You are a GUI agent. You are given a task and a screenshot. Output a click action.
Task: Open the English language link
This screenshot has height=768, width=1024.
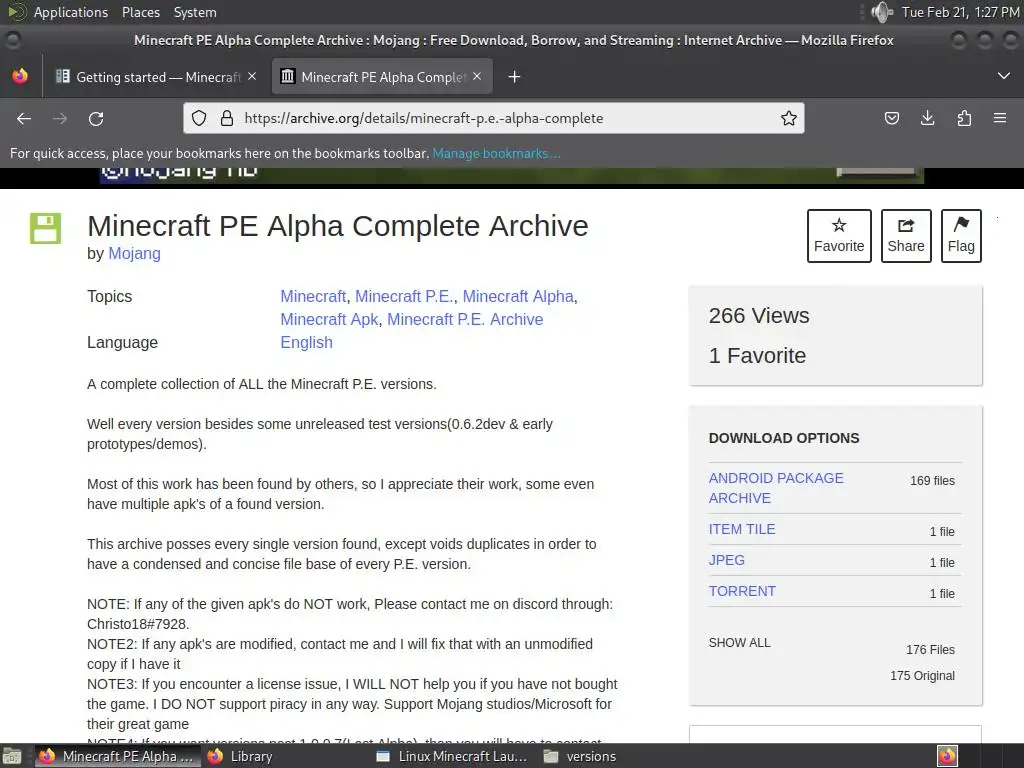point(306,342)
